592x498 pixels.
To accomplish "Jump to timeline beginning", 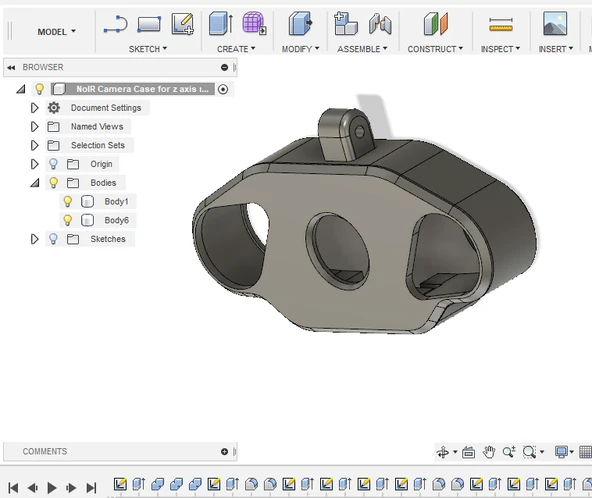I will coord(13,488).
